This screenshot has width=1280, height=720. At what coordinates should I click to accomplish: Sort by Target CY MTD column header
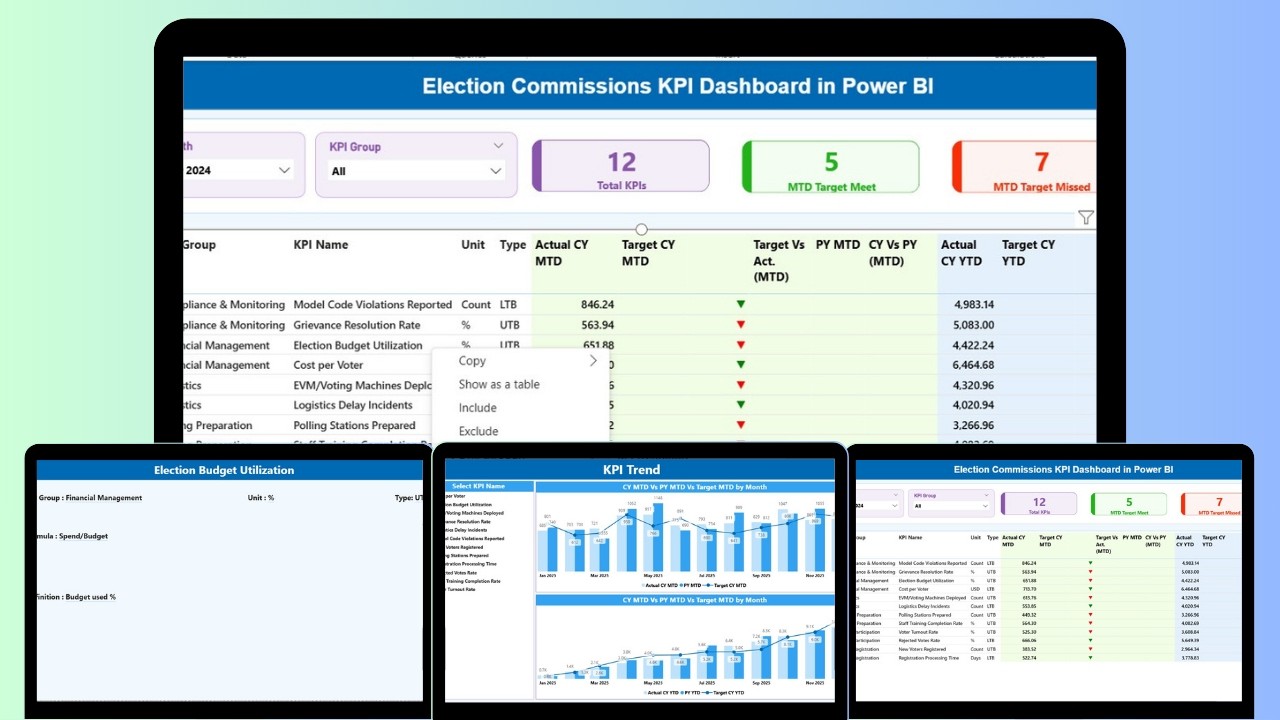point(648,253)
